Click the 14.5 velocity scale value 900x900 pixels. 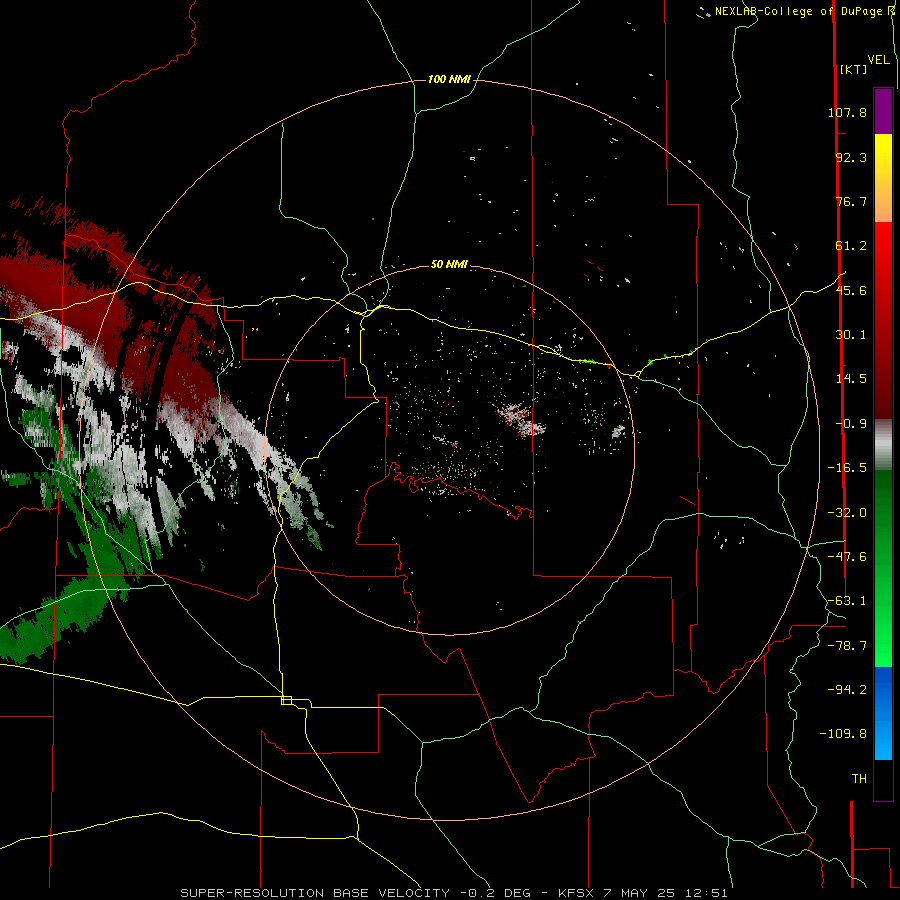point(851,379)
